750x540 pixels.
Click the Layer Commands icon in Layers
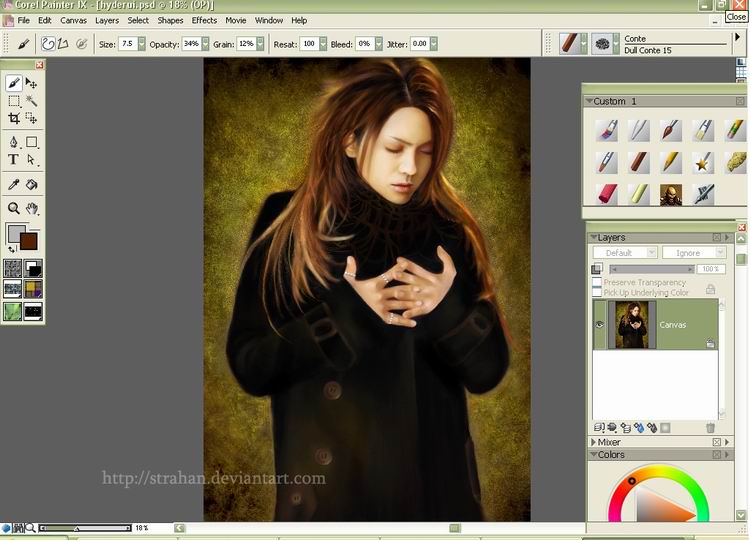point(598,427)
